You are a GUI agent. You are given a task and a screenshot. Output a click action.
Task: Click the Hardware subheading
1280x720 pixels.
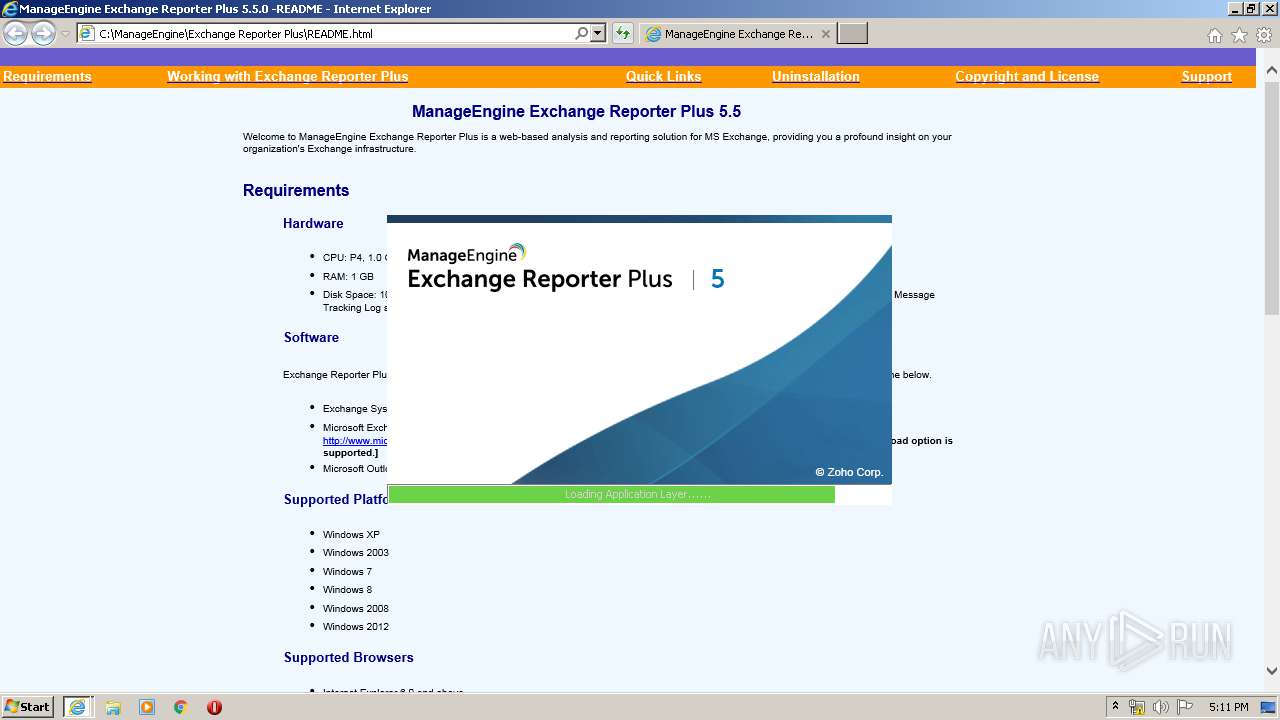313,223
